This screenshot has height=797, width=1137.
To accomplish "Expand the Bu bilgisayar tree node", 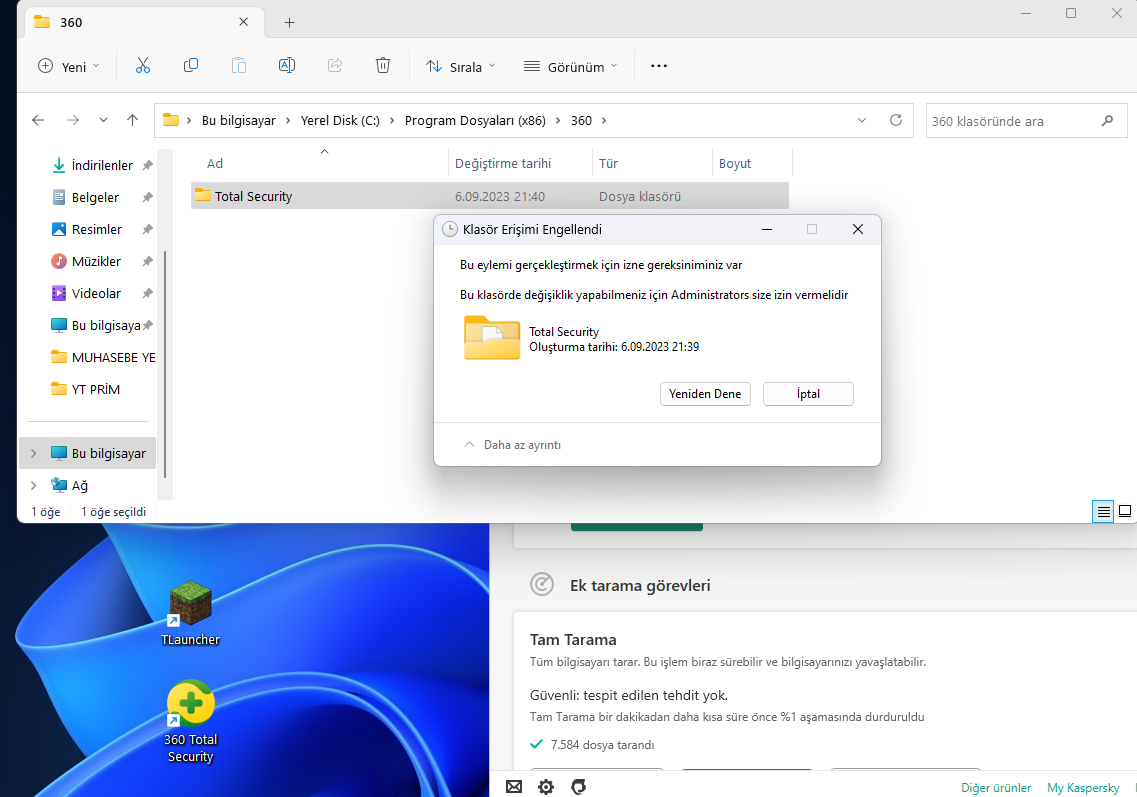I will click(x=33, y=453).
